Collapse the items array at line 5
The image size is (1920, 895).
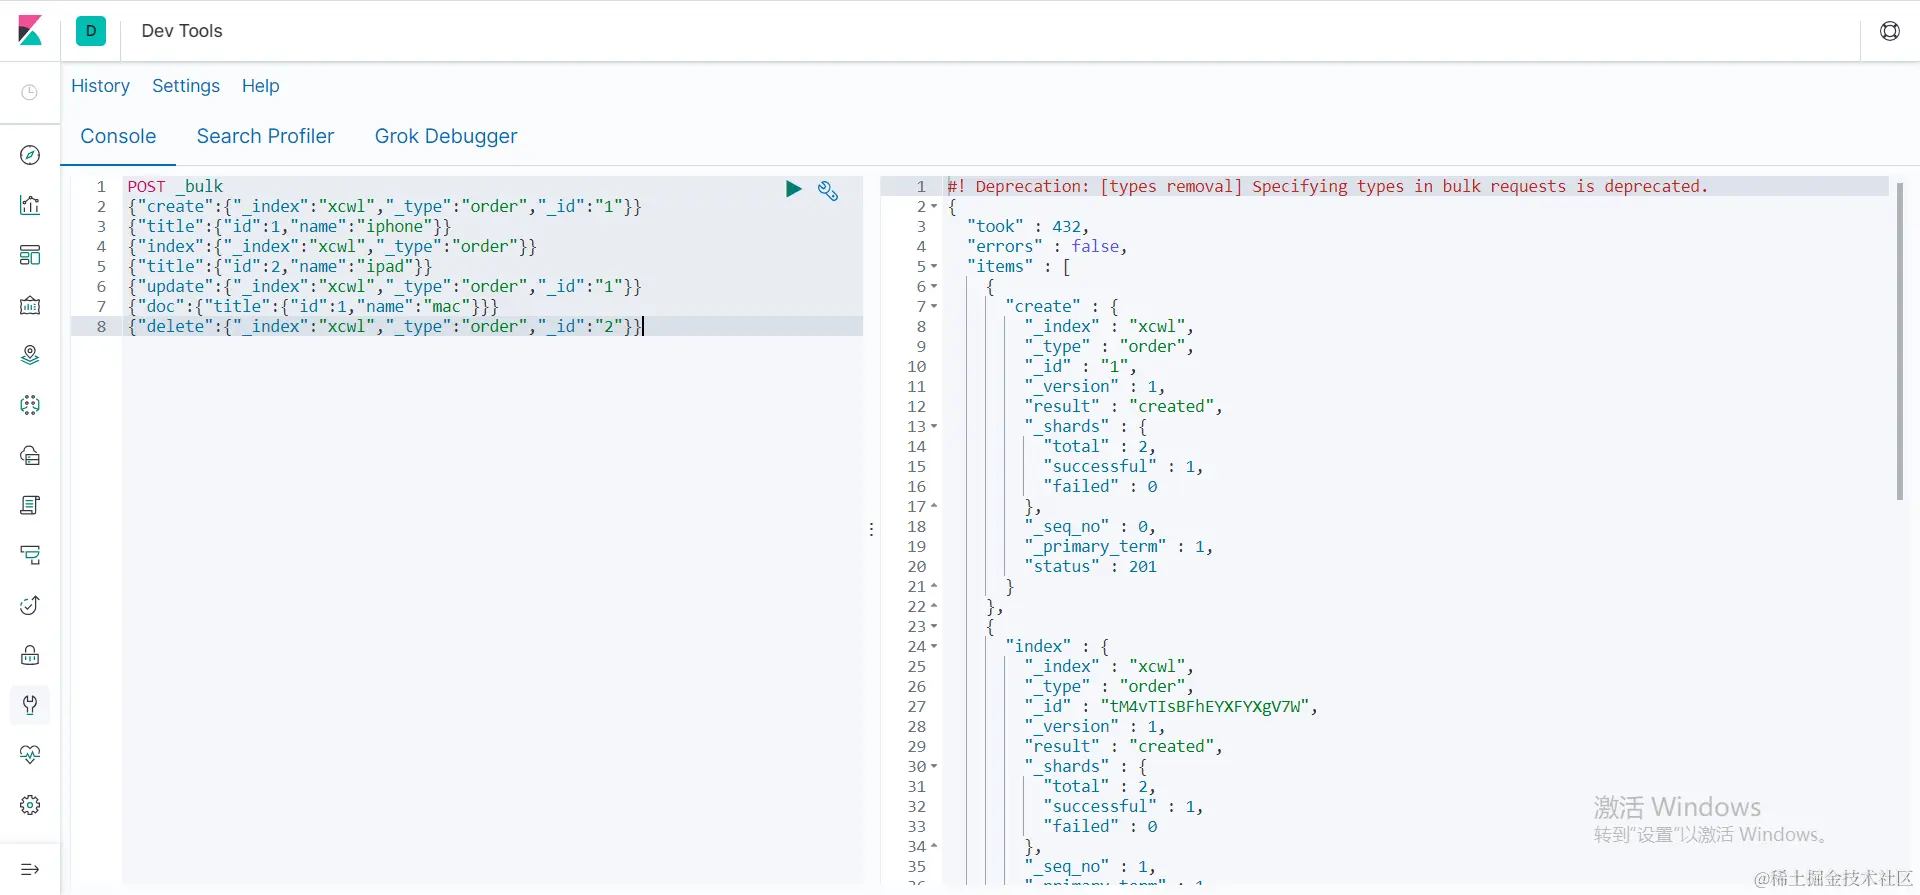(934, 267)
